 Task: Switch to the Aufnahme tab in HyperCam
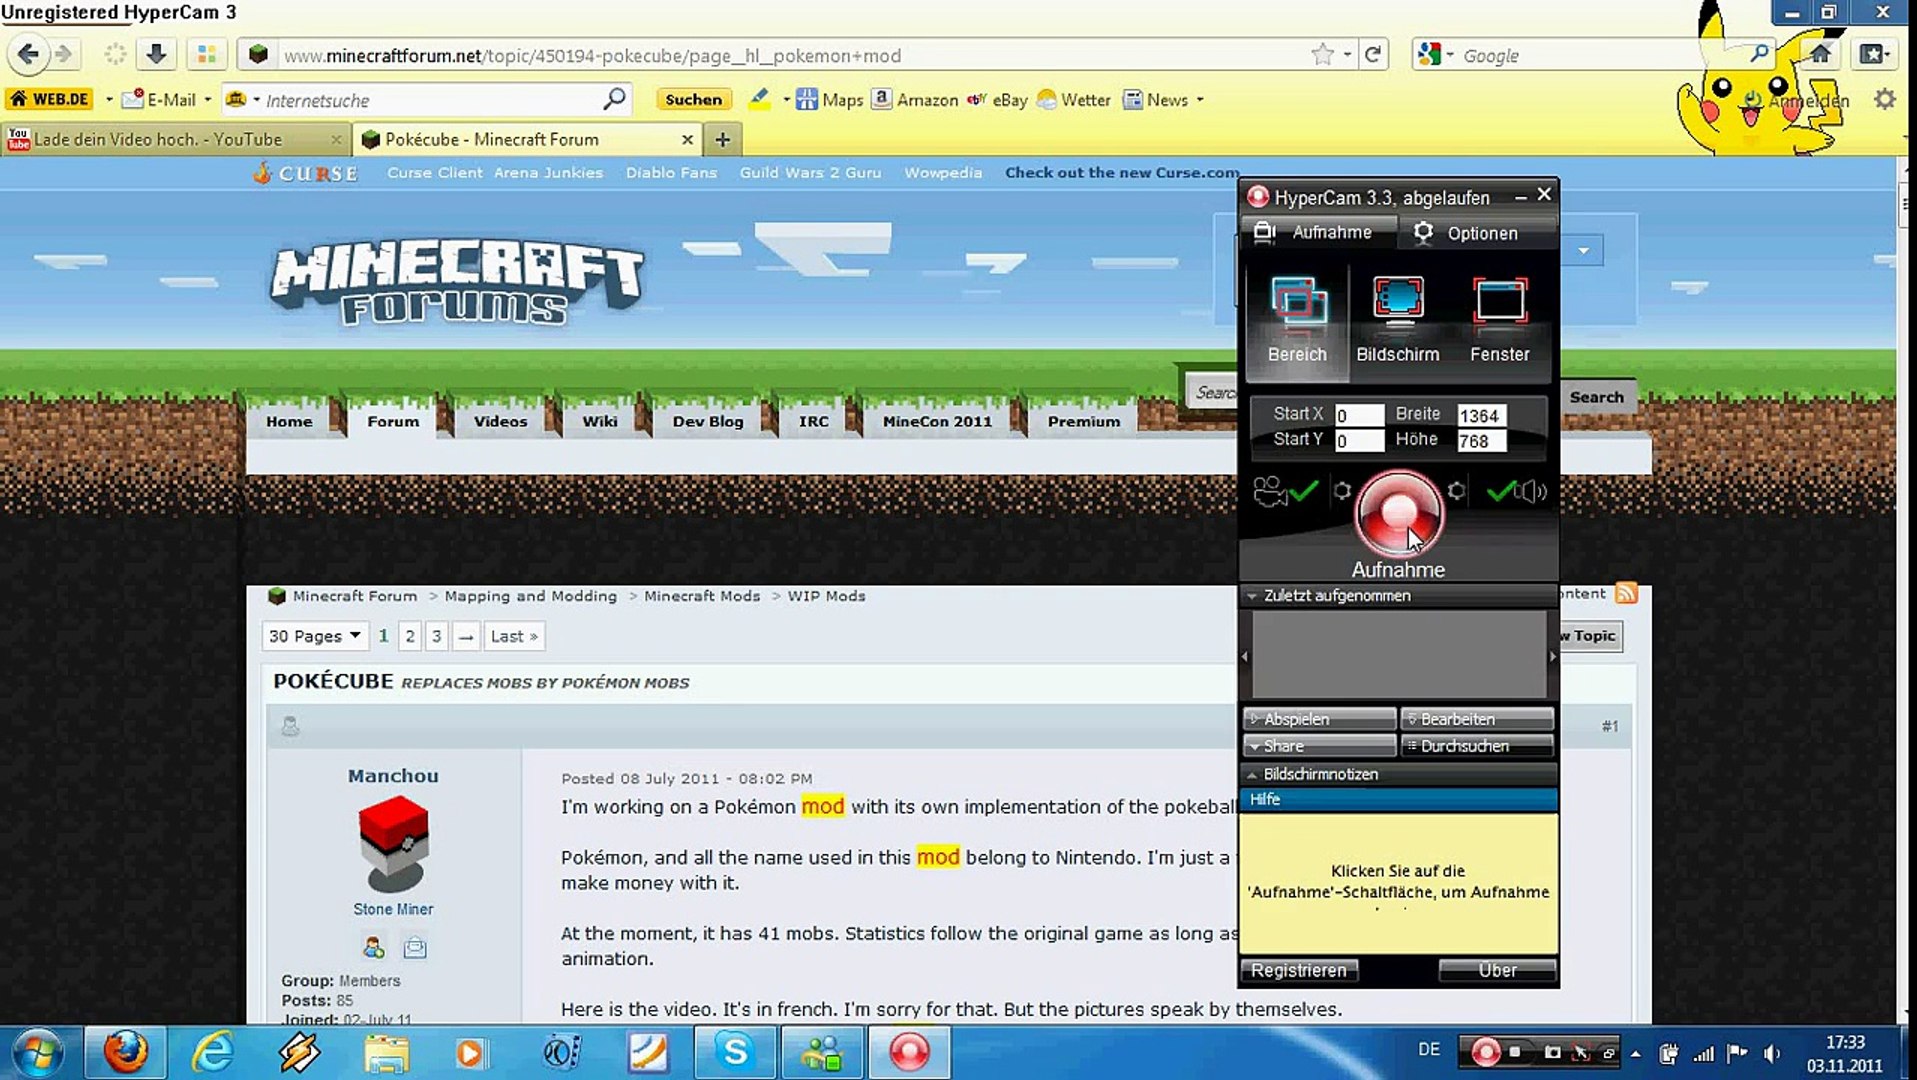[1318, 232]
